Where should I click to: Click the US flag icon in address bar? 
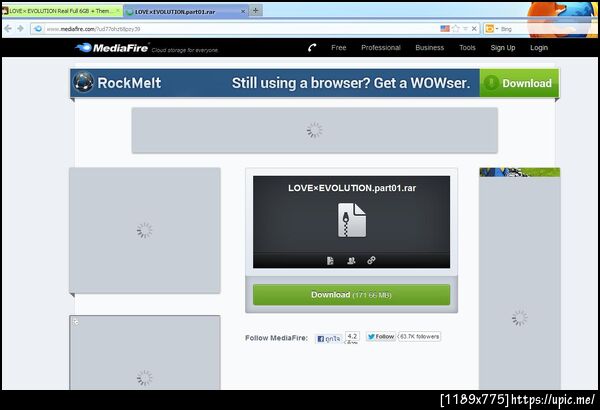(445, 28)
